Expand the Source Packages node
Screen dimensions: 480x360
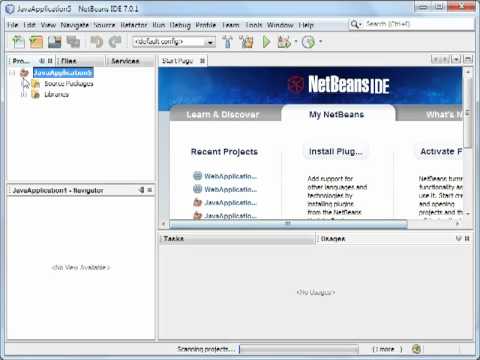pos(24,84)
